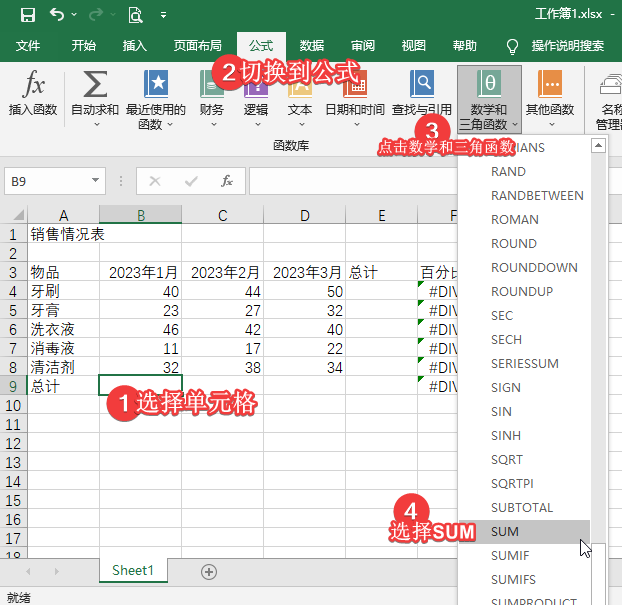Screen dimensions: 622x605
Task: Select column D header
Action: (x=304, y=215)
